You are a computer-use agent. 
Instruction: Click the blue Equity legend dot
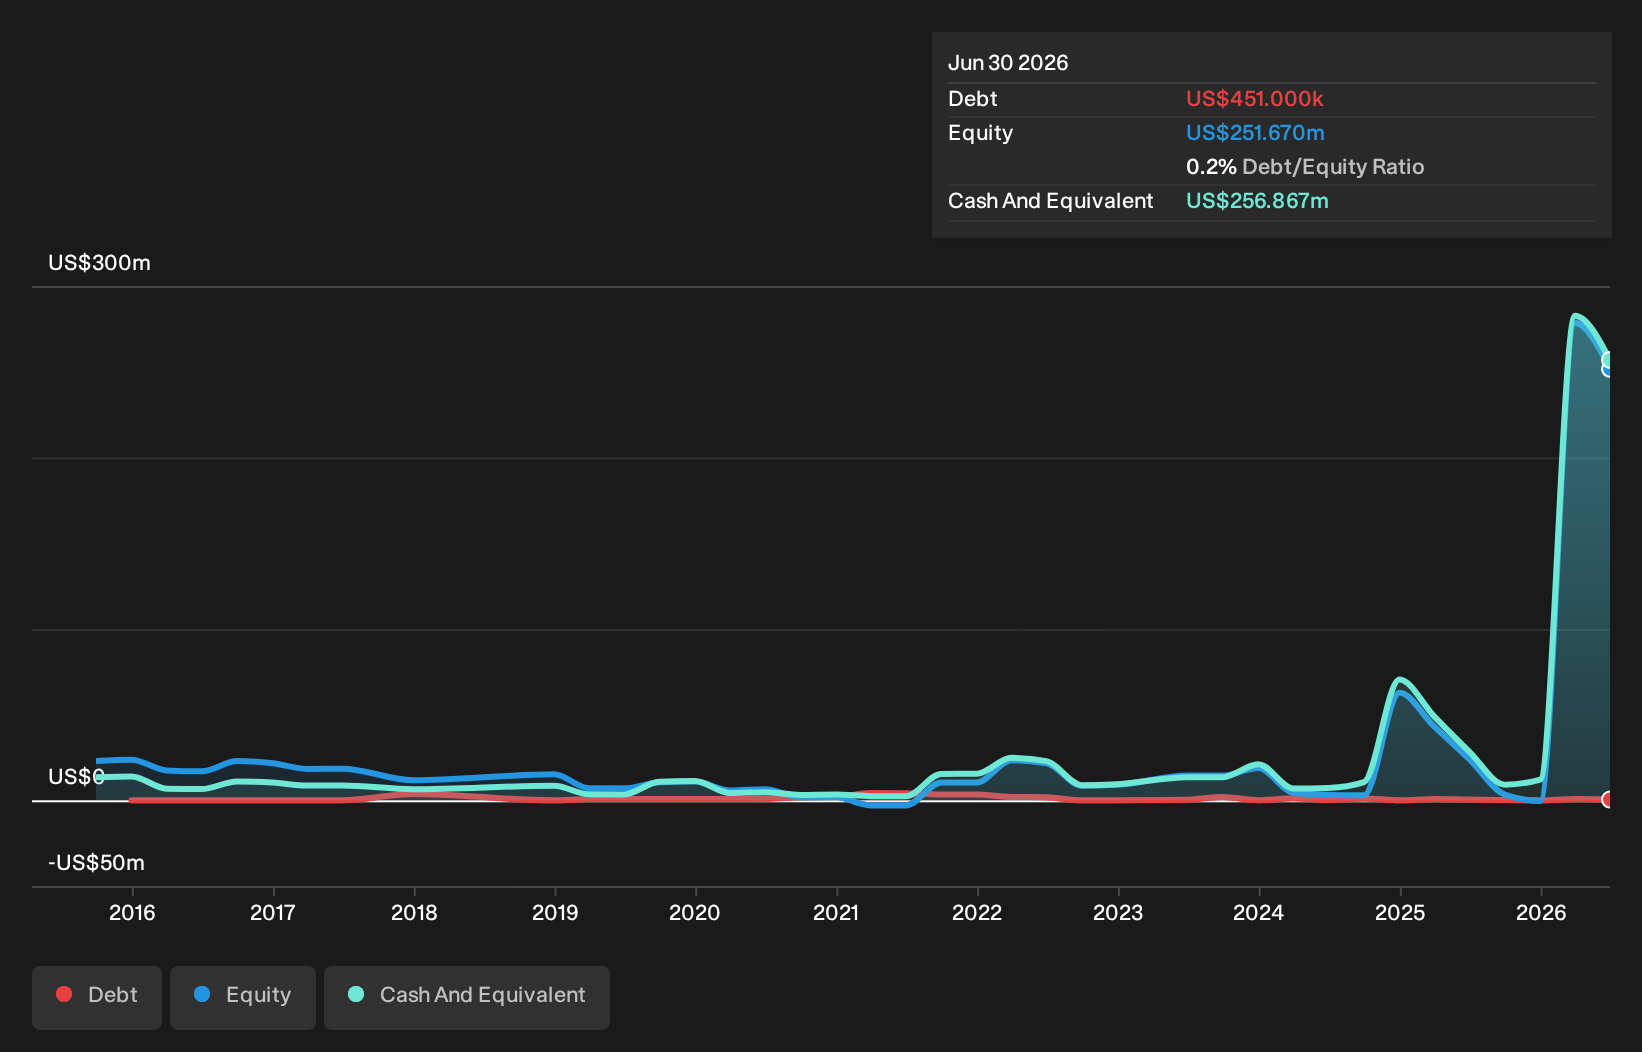202,994
